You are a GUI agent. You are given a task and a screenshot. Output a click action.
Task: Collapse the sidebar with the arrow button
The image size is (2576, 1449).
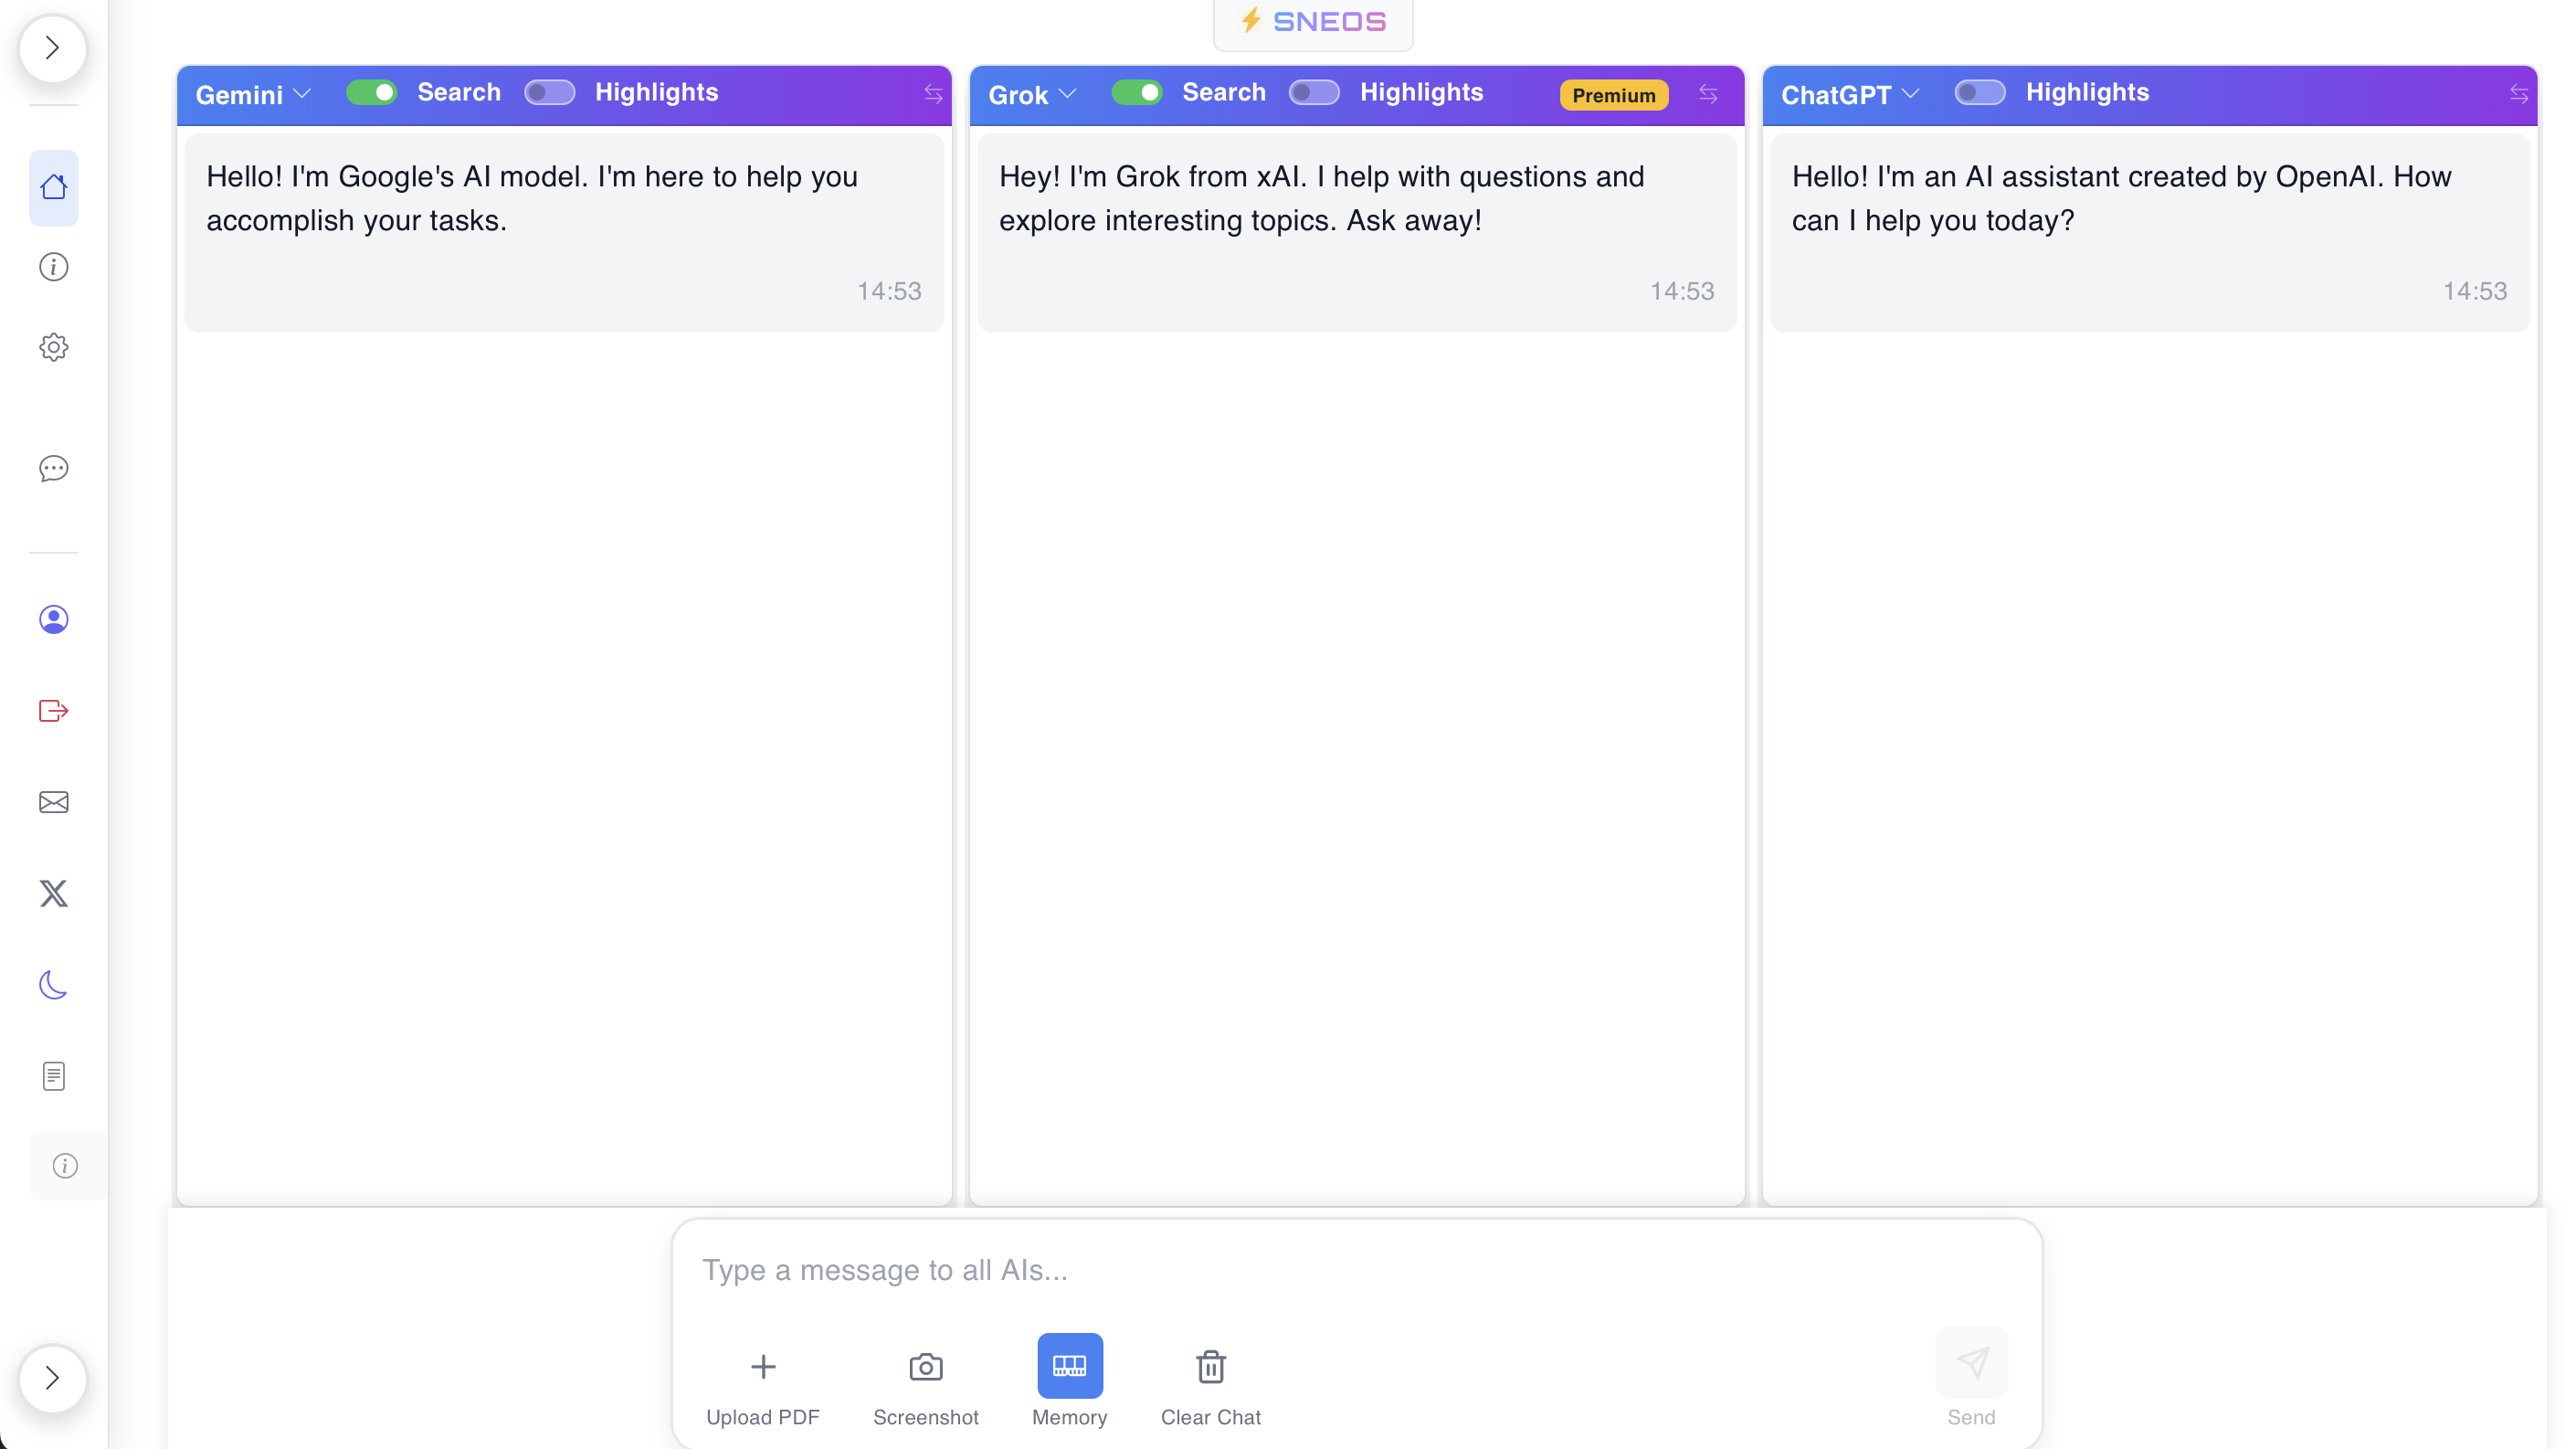click(x=53, y=48)
